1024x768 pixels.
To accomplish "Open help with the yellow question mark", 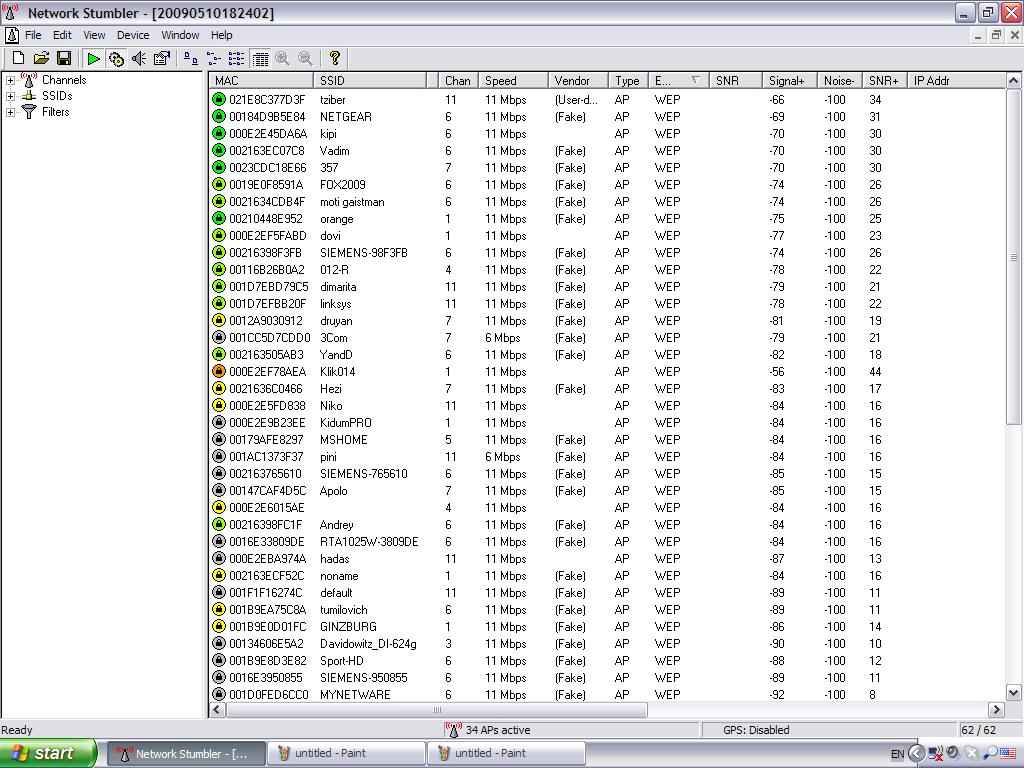I will click(335, 59).
